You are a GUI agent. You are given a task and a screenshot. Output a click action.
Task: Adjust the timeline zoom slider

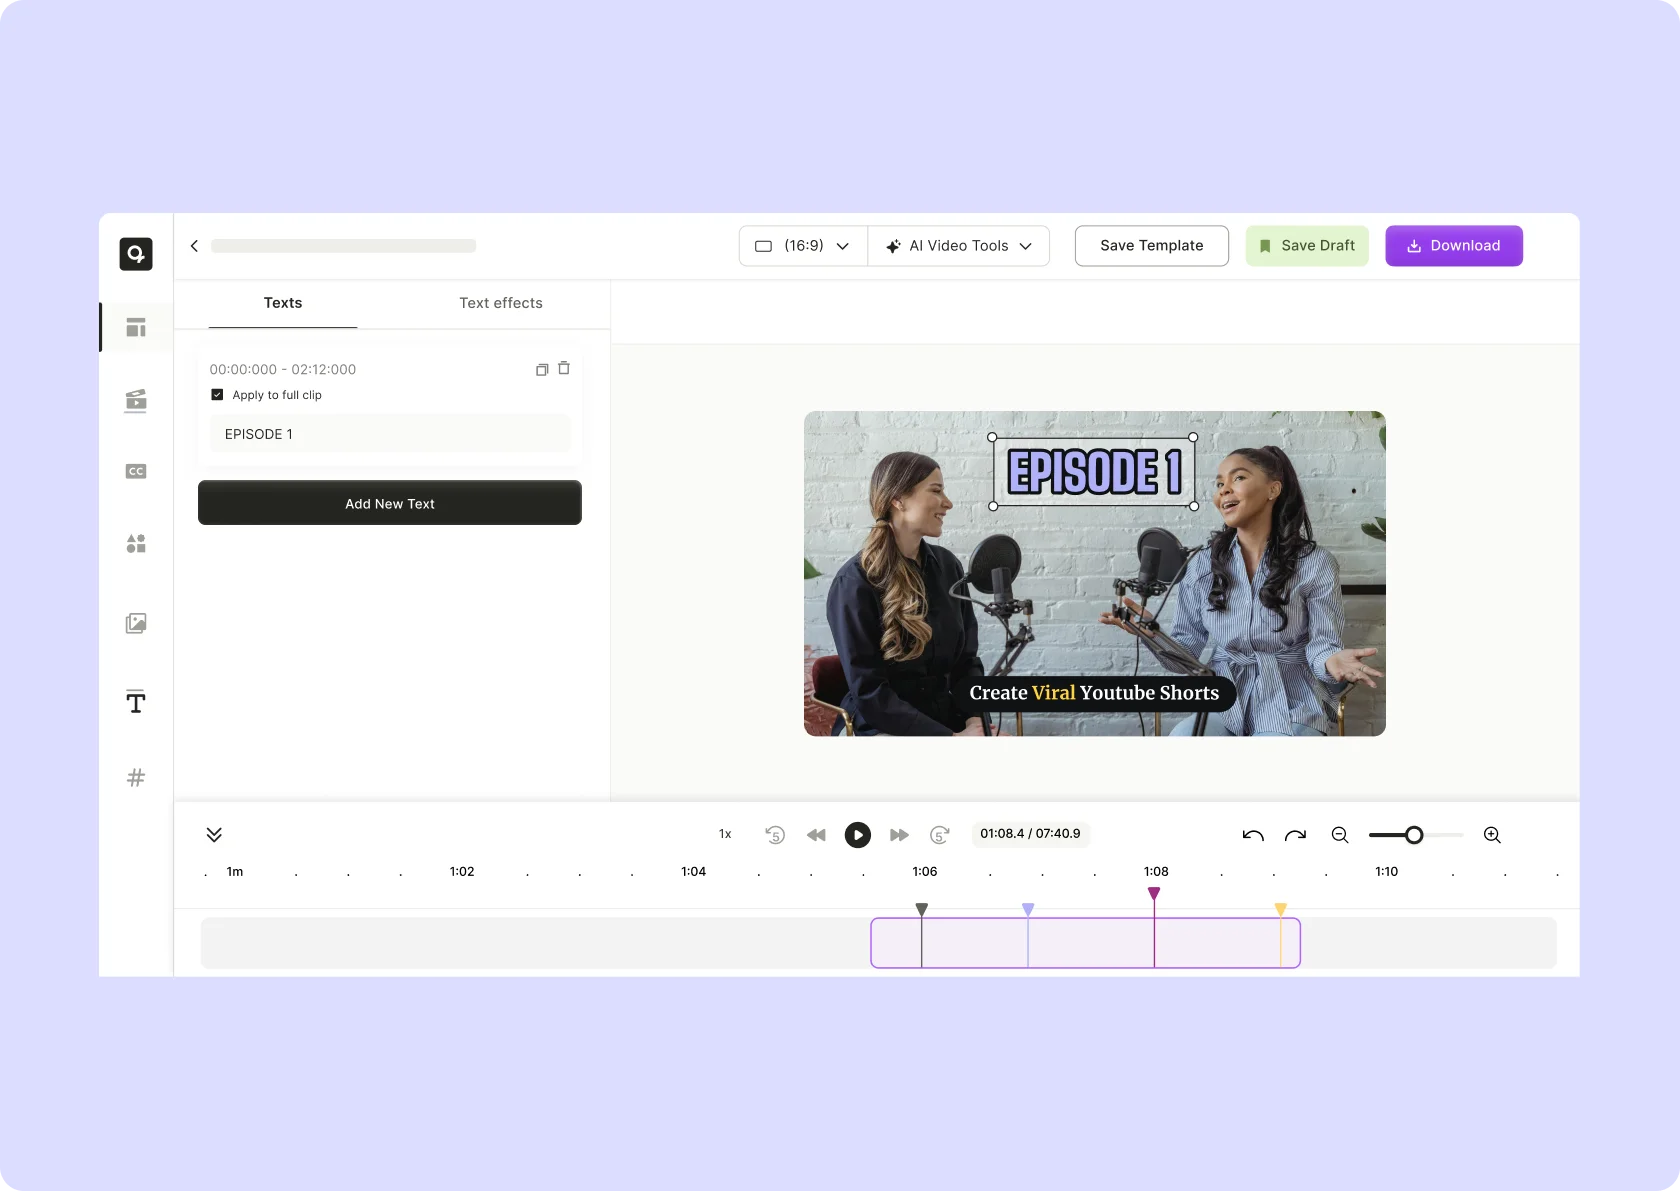click(1413, 835)
